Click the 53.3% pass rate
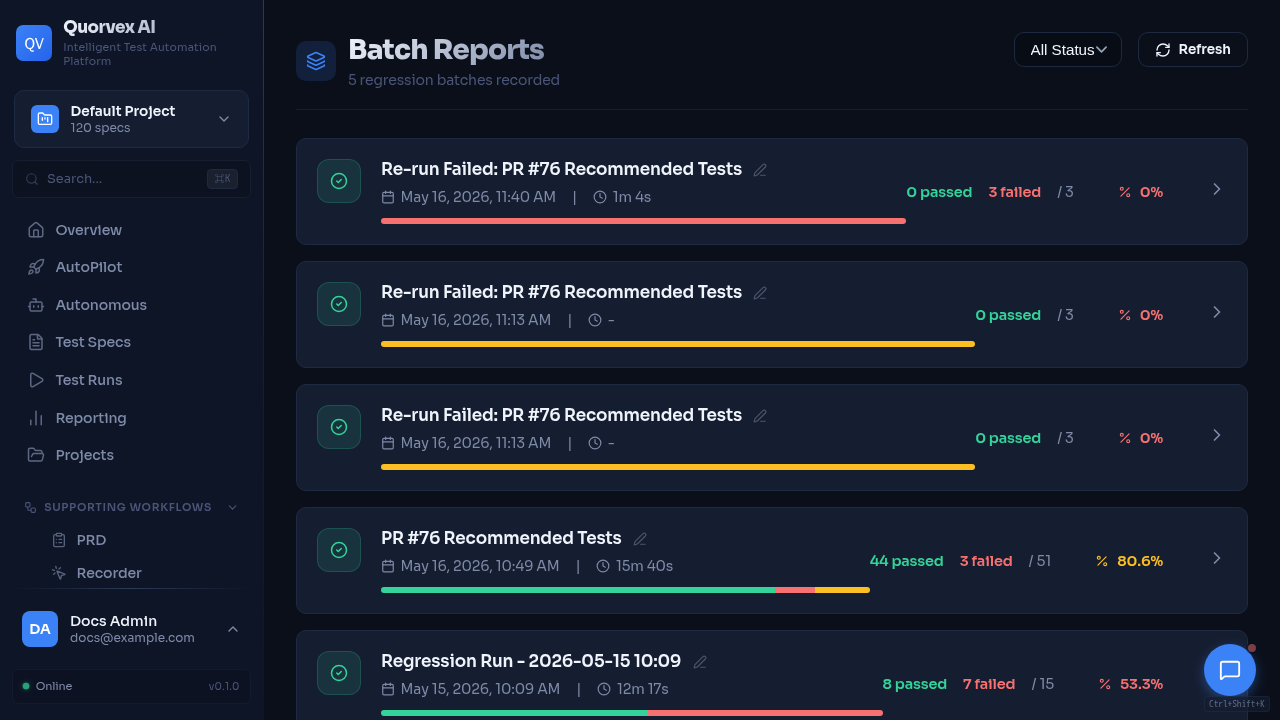Viewport: 1280px width, 720px height. pos(1131,684)
